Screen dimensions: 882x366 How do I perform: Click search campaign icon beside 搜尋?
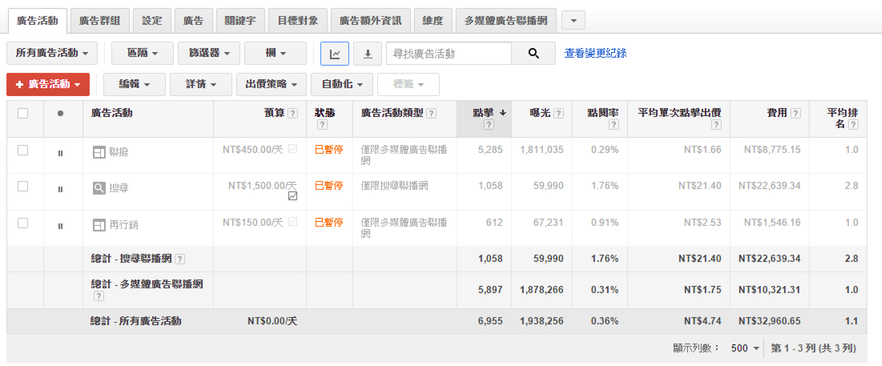[99, 188]
